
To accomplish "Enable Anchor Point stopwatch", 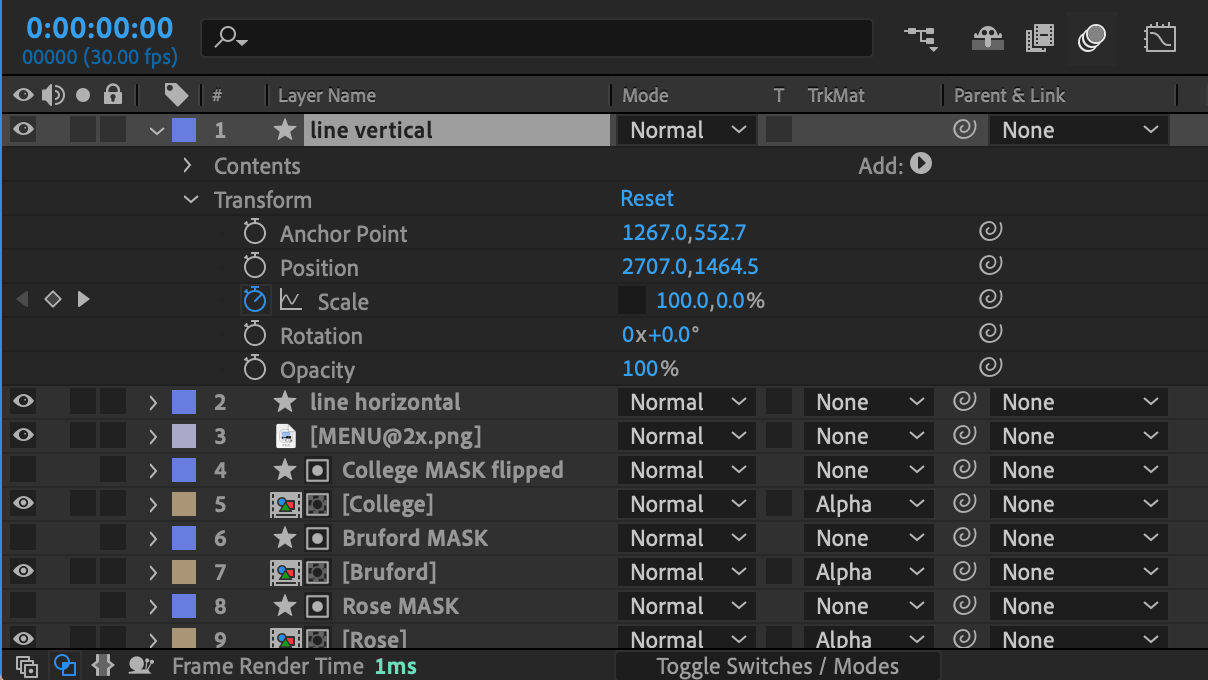I will coord(255,233).
